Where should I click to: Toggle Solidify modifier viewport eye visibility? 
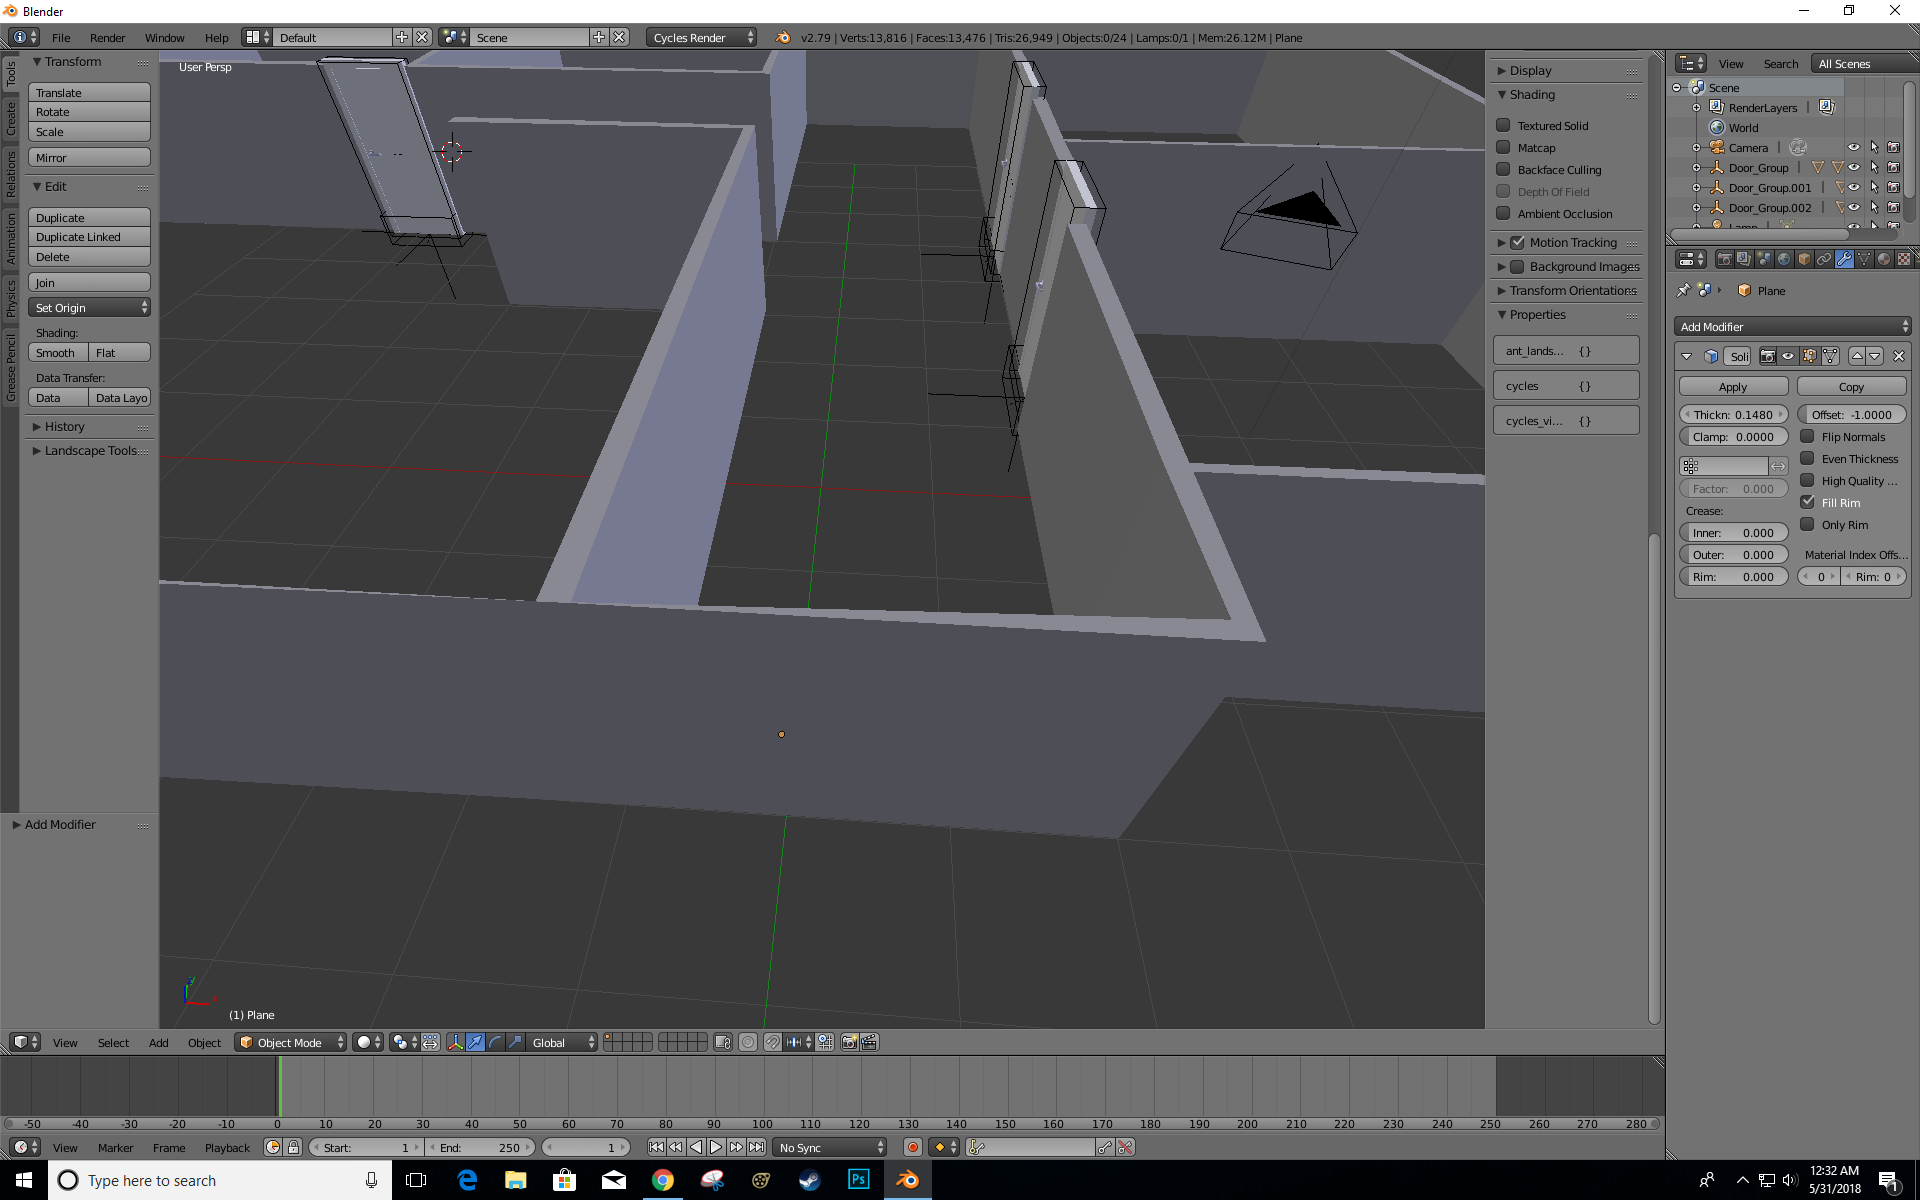click(1788, 356)
